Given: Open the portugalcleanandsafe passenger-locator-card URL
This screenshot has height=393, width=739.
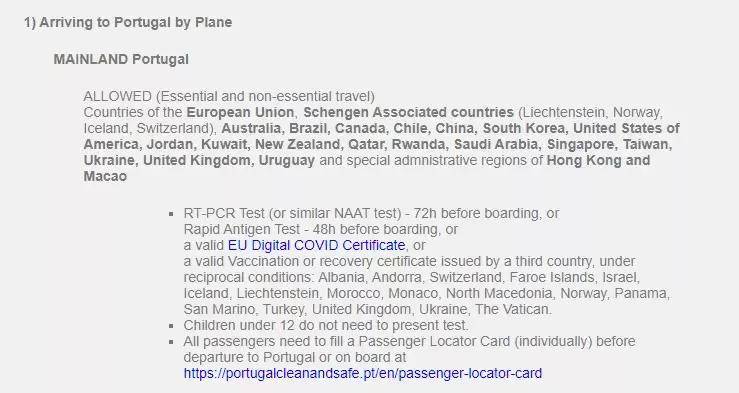Looking at the screenshot, I should point(363,374).
